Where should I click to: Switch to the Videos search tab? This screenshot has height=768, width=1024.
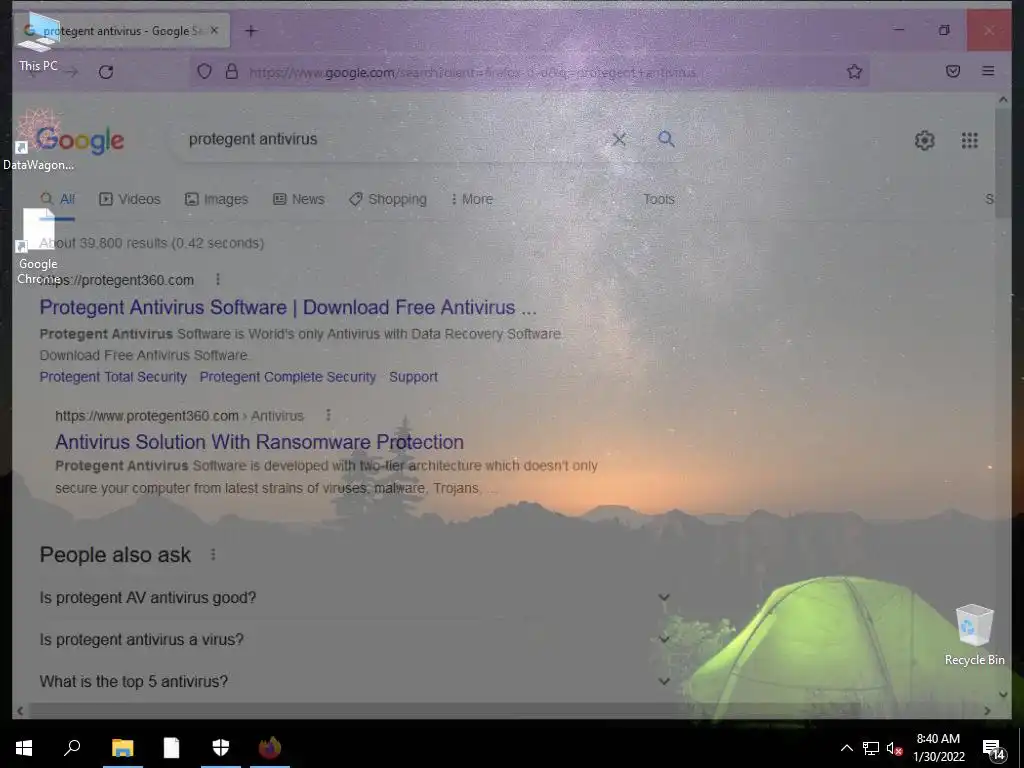click(129, 199)
